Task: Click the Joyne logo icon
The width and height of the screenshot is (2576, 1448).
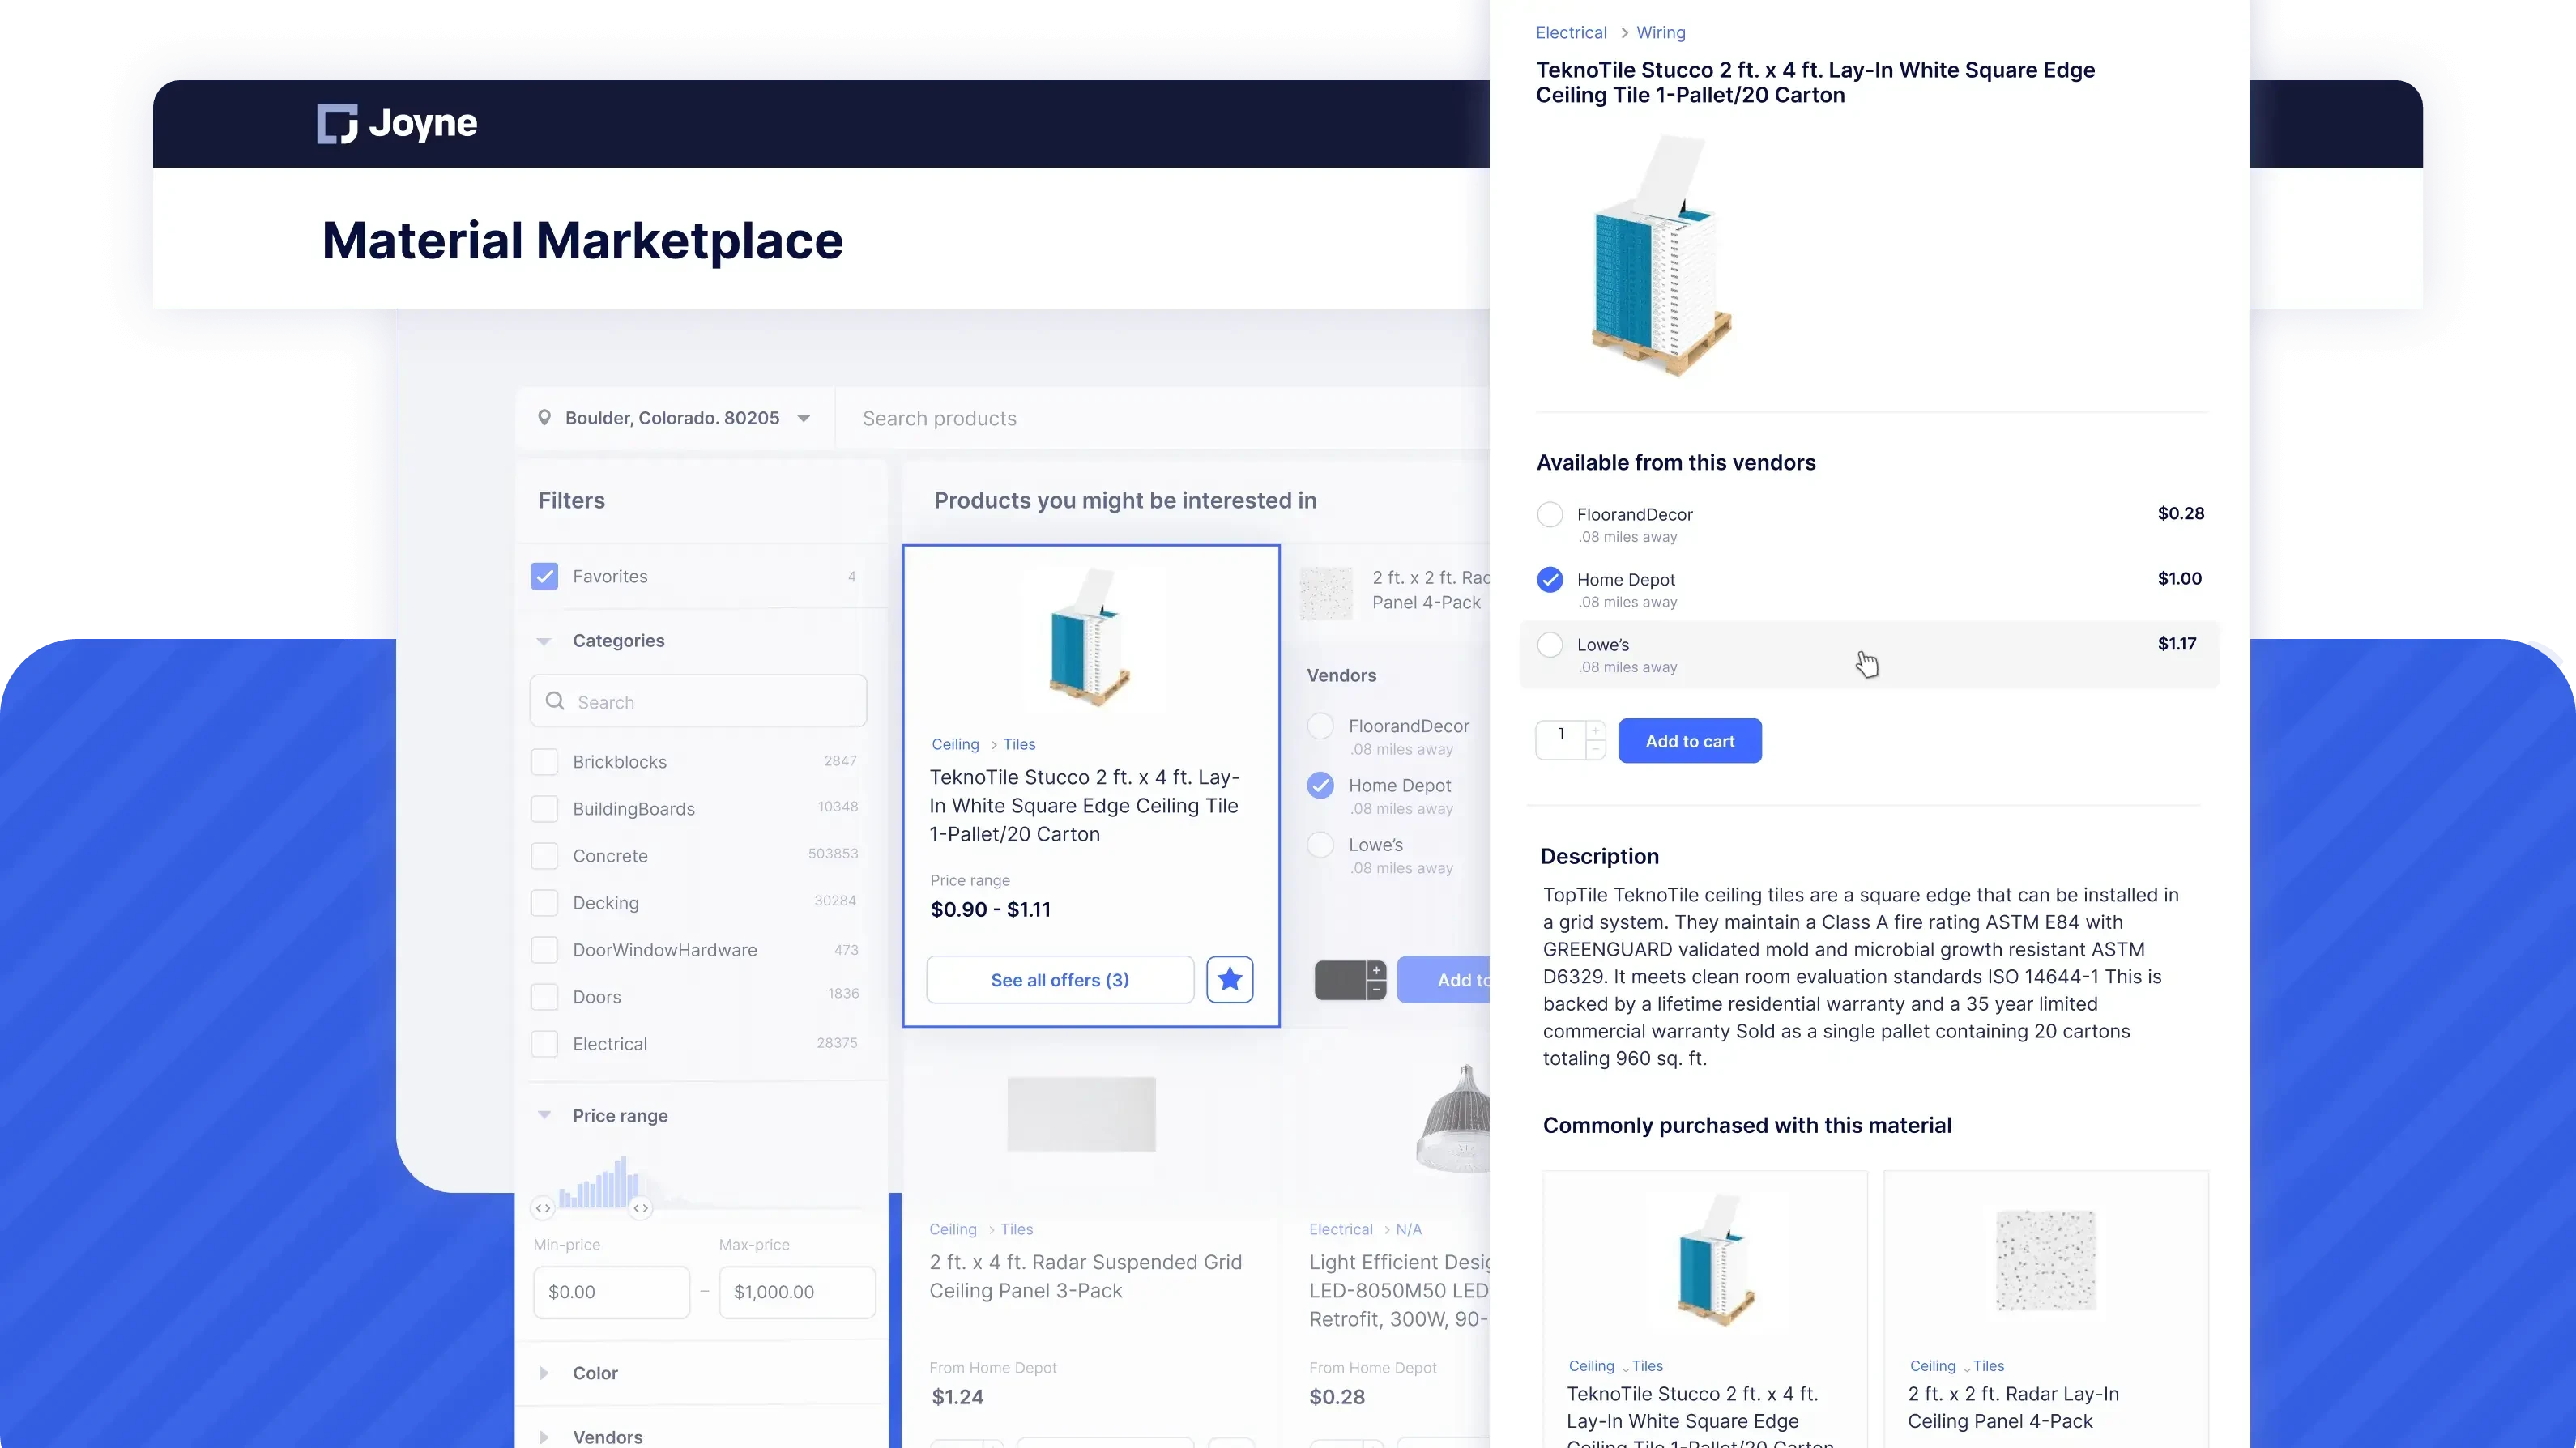Action: (338, 122)
